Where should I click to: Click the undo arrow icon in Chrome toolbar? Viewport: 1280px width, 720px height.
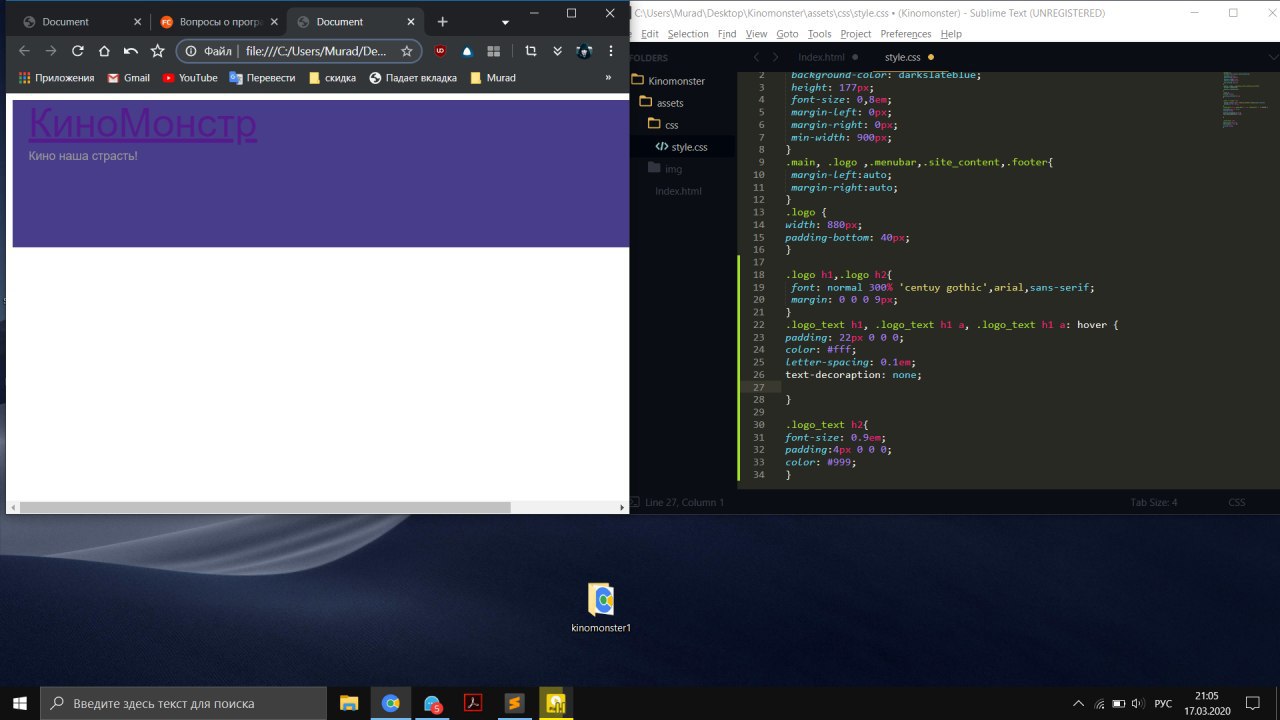pos(130,51)
